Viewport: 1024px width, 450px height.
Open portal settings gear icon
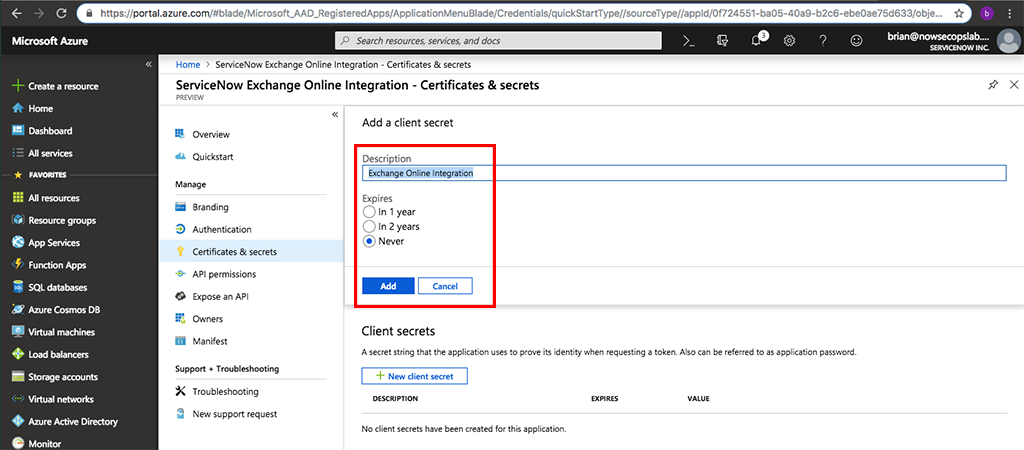pos(789,40)
